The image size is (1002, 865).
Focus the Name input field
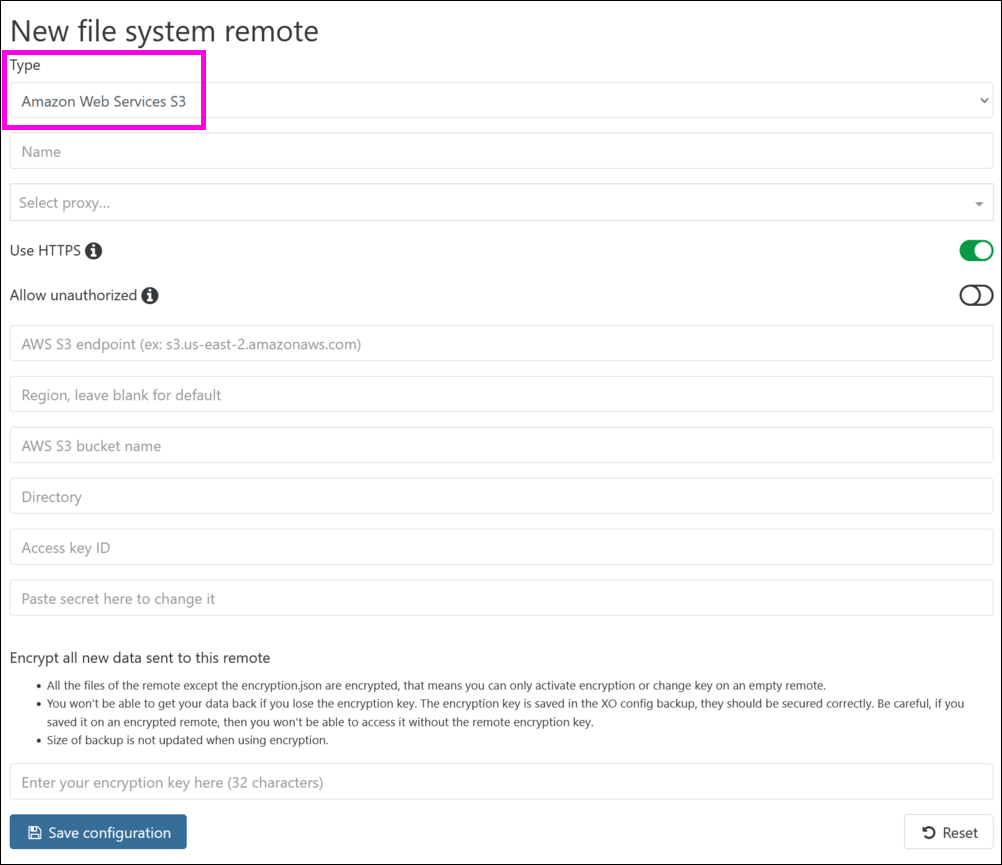[x=501, y=151]
